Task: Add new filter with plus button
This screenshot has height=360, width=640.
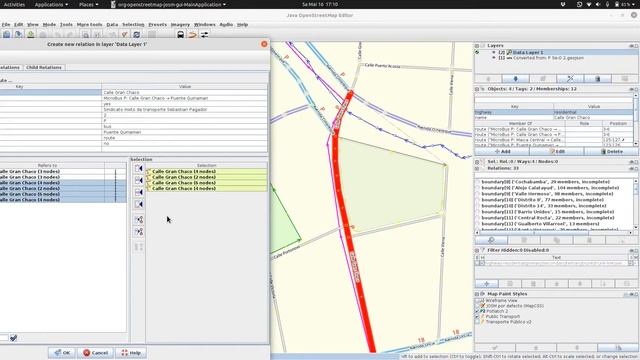Action: pos(487,284)
